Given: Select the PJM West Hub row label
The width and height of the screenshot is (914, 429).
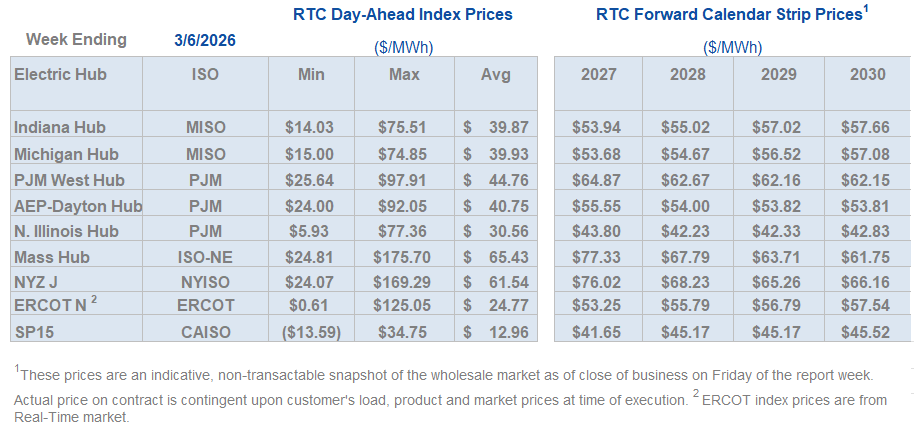Looking at the screenshot, I should 67,180.
